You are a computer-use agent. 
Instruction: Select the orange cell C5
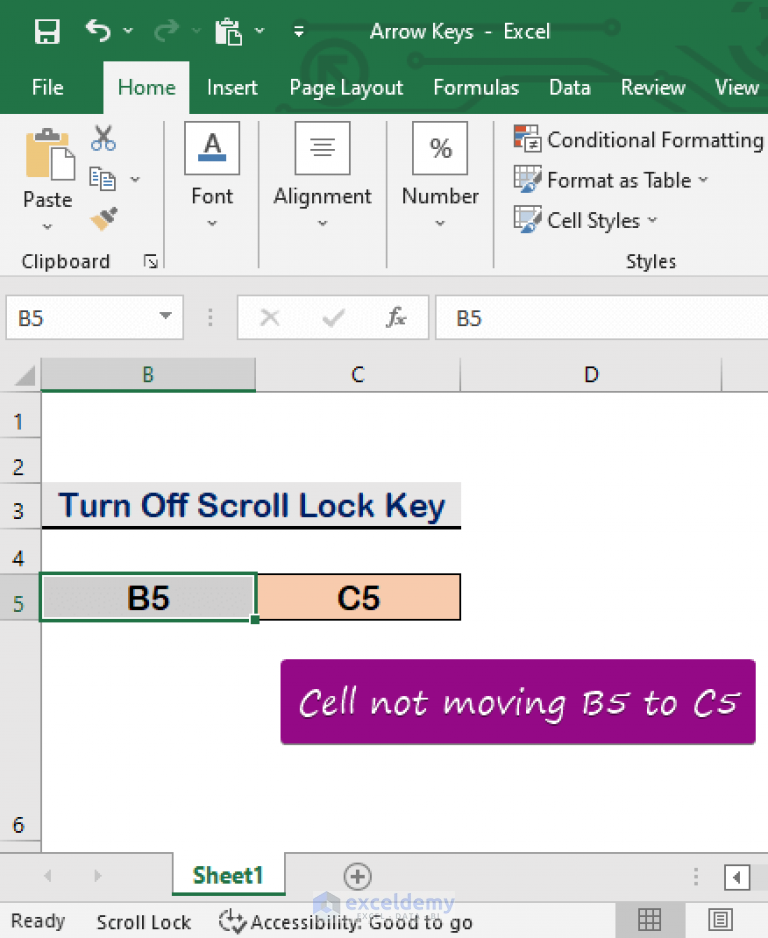(x=359, y=597)
